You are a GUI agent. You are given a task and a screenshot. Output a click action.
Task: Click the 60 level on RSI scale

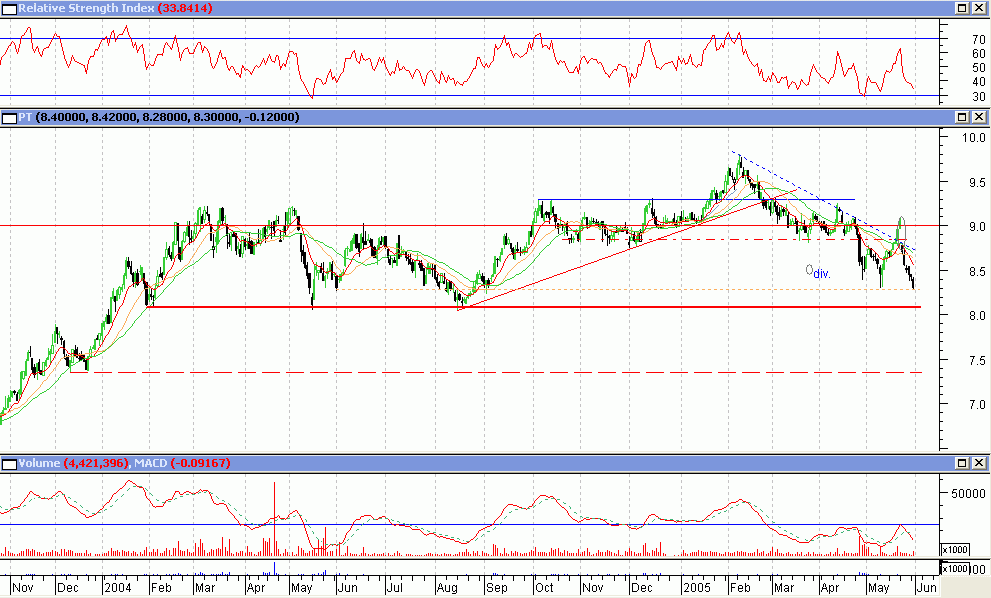978,54
